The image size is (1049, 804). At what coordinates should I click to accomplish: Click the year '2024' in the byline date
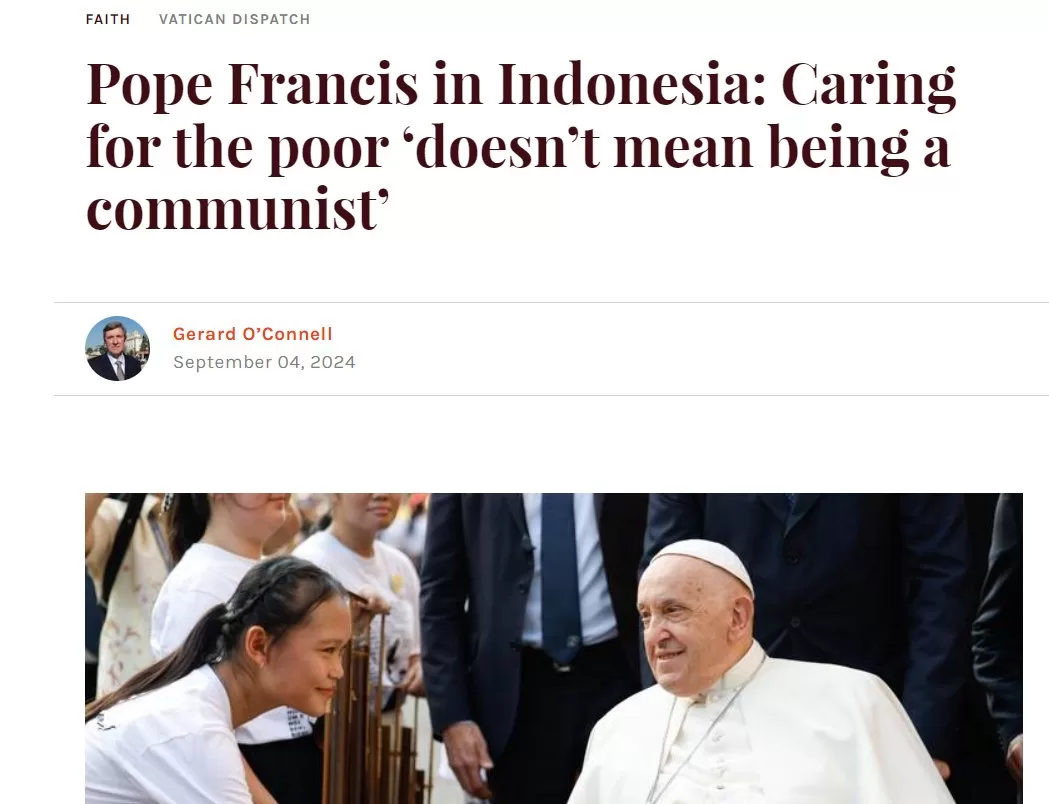point(332,362)
